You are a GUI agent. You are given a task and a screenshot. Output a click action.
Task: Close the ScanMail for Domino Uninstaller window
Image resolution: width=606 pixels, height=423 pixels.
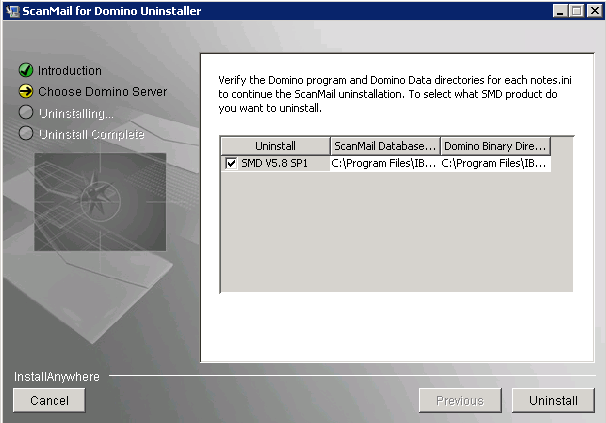coord(592,10)
